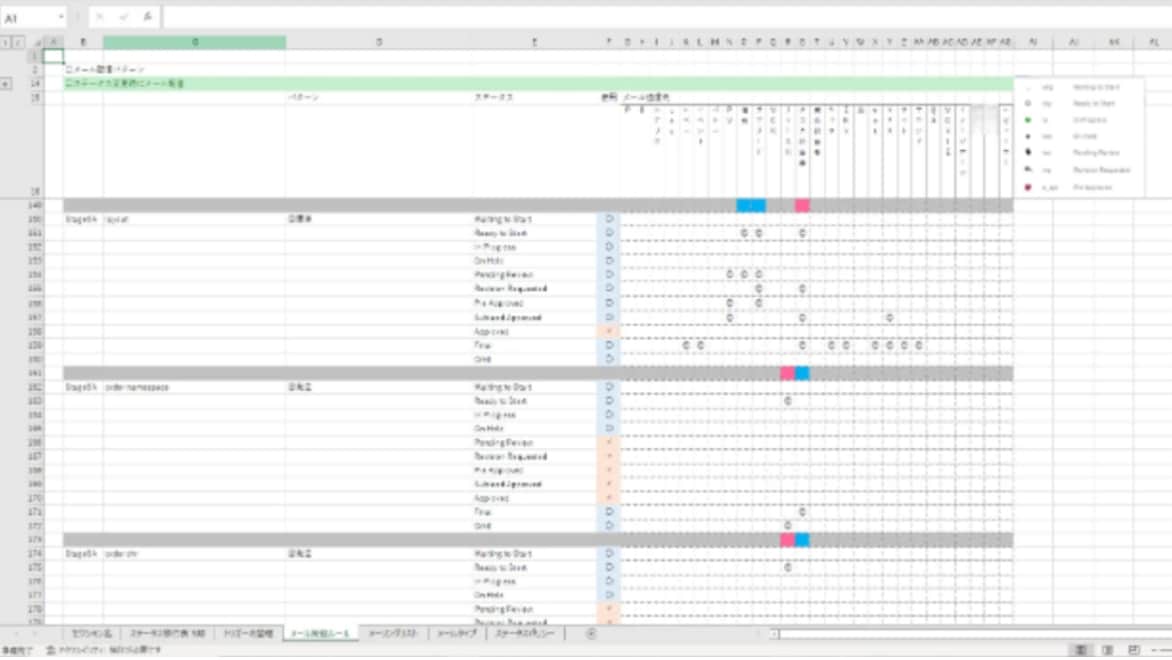Select the active green-underlined sheet tab
Screen dimensions: 1172x660
pos(319,634)
